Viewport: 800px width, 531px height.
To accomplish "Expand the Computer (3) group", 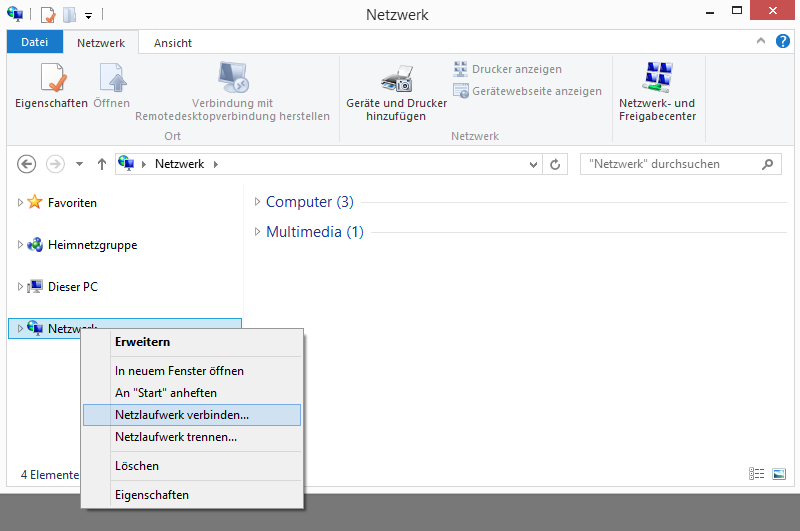I will (x=257, y=201).
